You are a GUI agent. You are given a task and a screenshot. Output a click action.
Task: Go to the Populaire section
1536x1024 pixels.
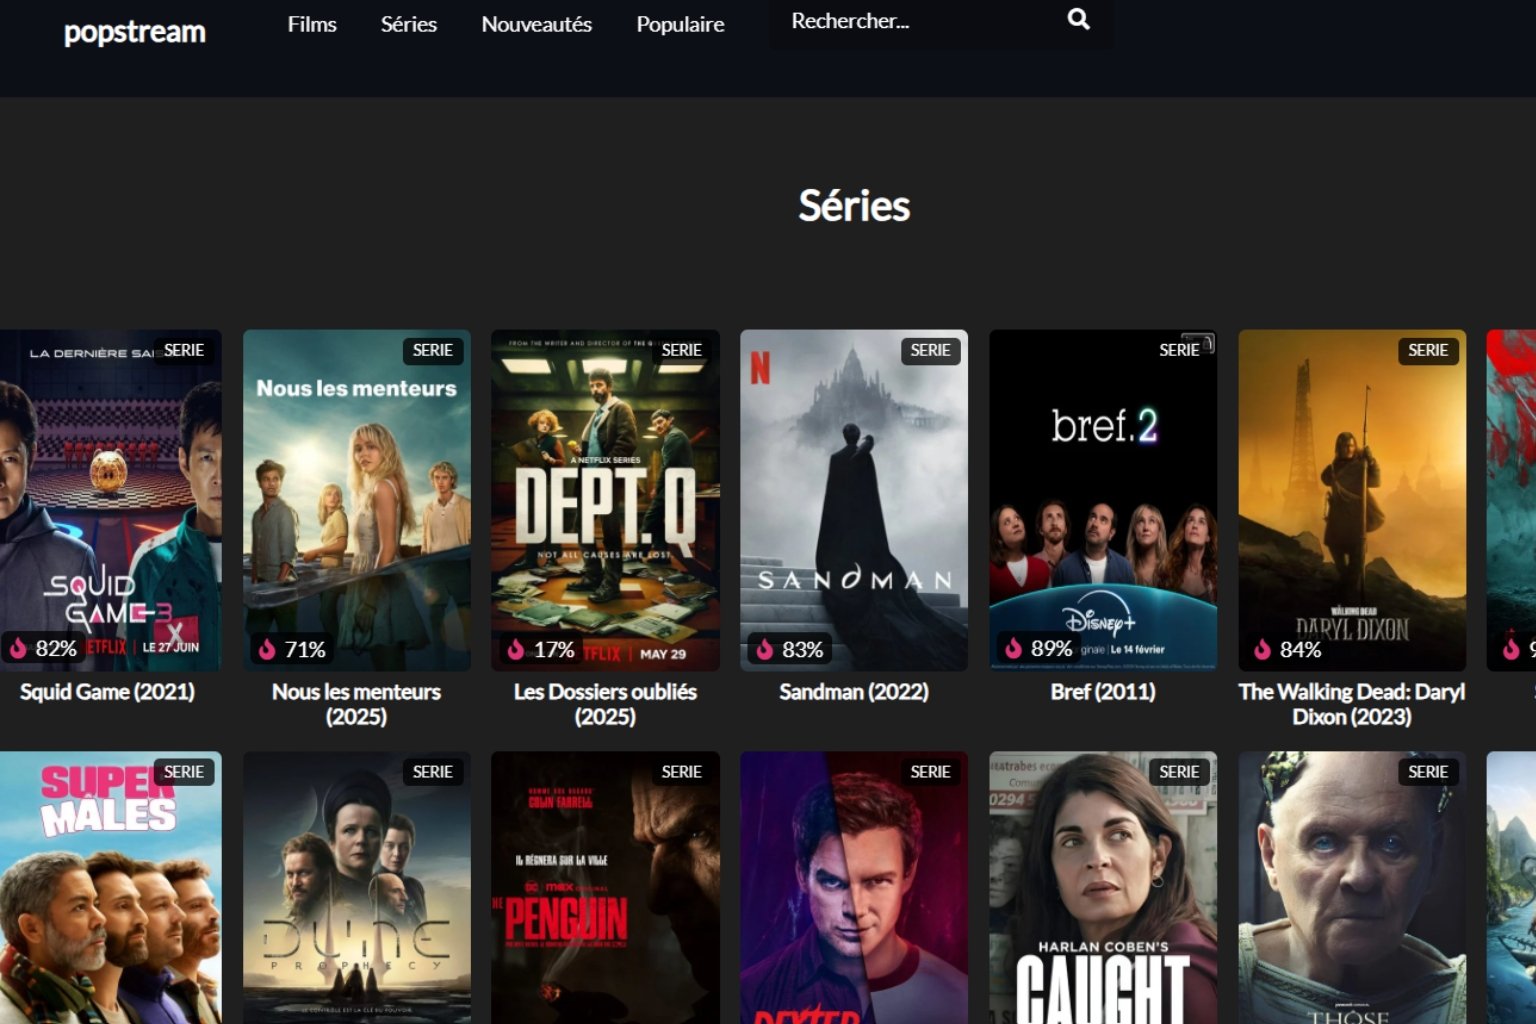click(x=681, y=24)
